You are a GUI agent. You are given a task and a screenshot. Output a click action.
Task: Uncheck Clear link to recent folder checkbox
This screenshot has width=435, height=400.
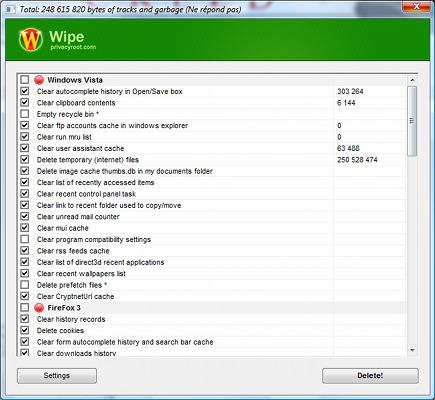click(25, 205)
